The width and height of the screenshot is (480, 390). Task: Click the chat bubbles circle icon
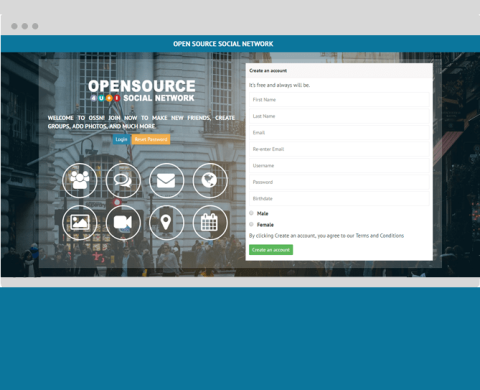tap(123, 180)
